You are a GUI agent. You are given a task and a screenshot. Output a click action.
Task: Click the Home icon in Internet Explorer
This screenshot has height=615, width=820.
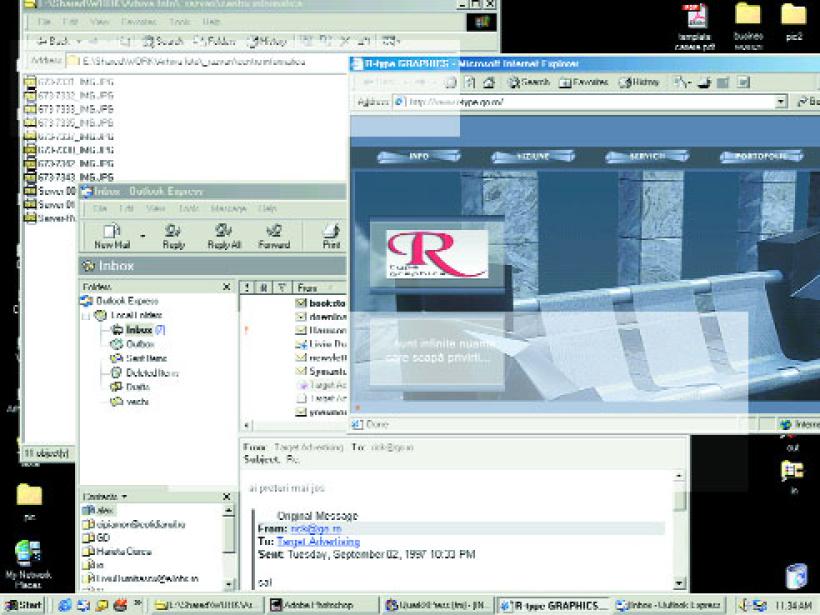click(488, 82)
